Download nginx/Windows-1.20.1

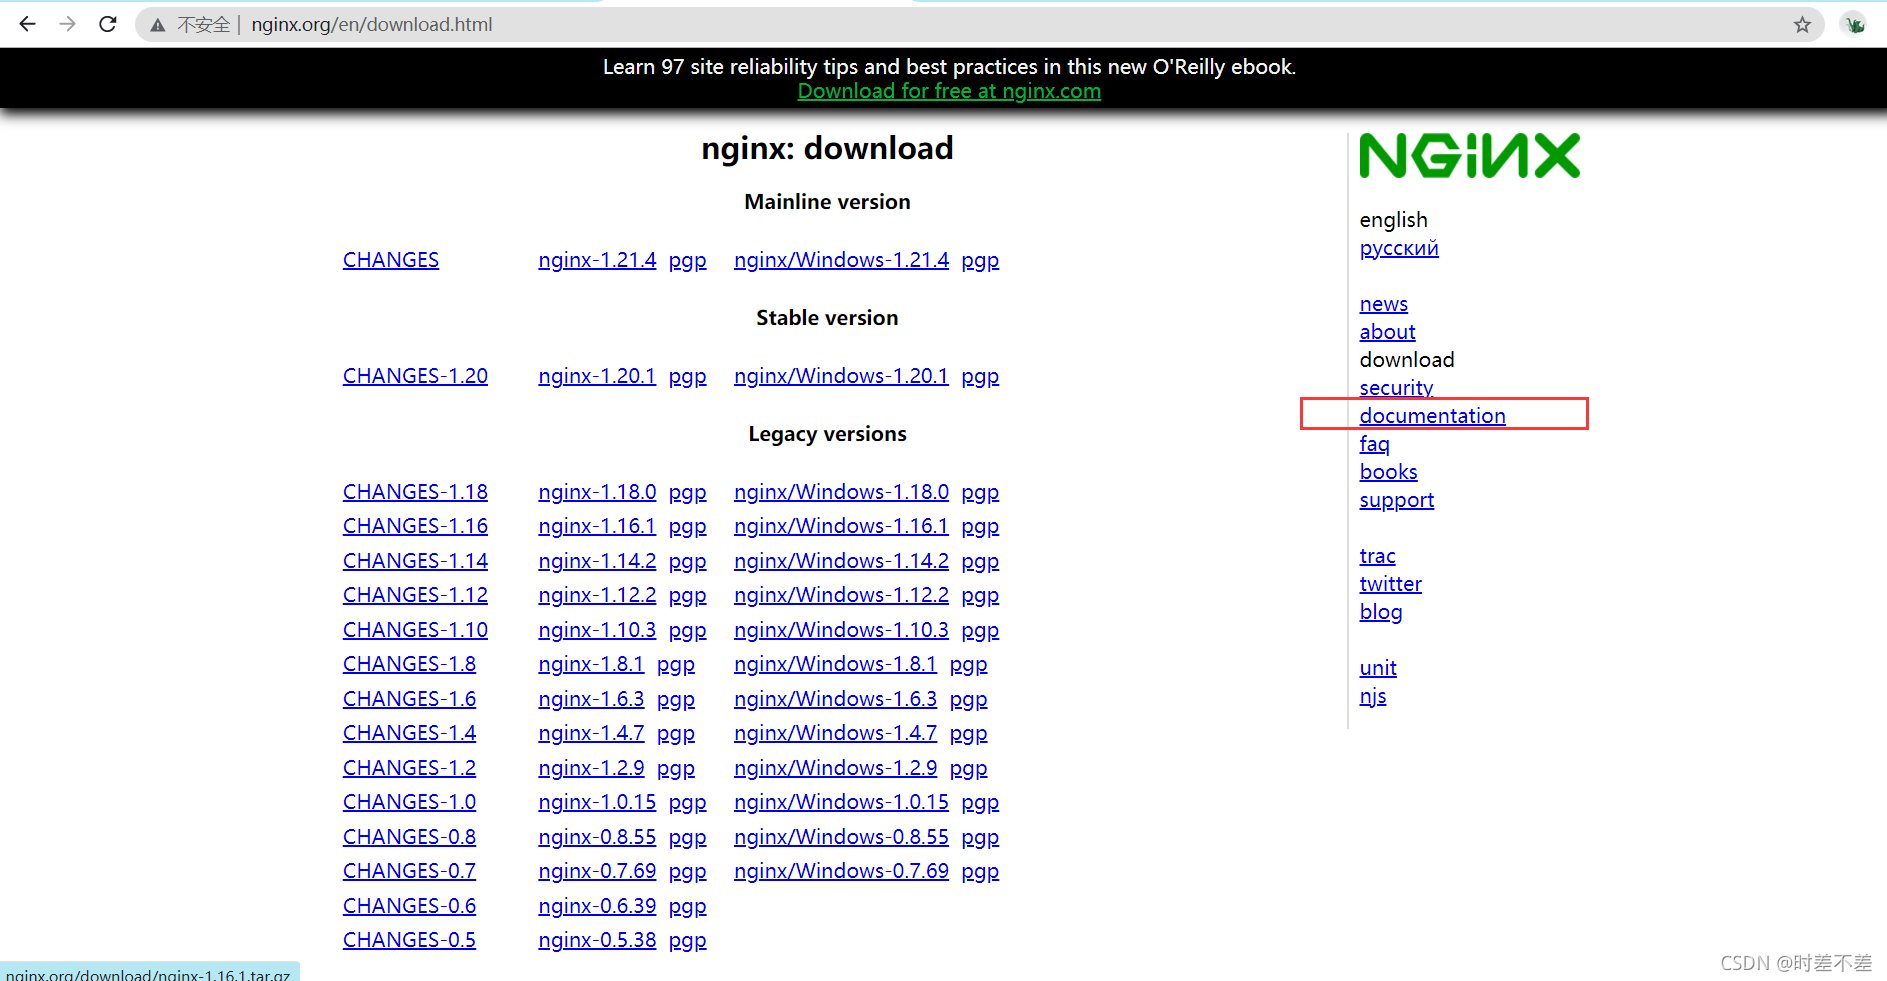(841, 376)
